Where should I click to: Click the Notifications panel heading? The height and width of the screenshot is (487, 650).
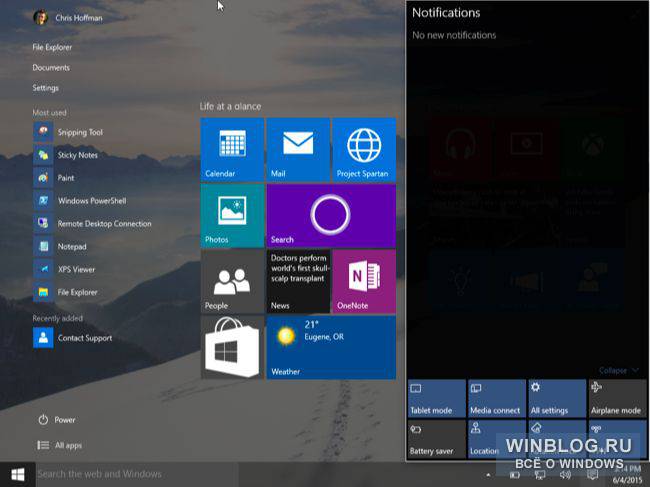coord(446,13)
